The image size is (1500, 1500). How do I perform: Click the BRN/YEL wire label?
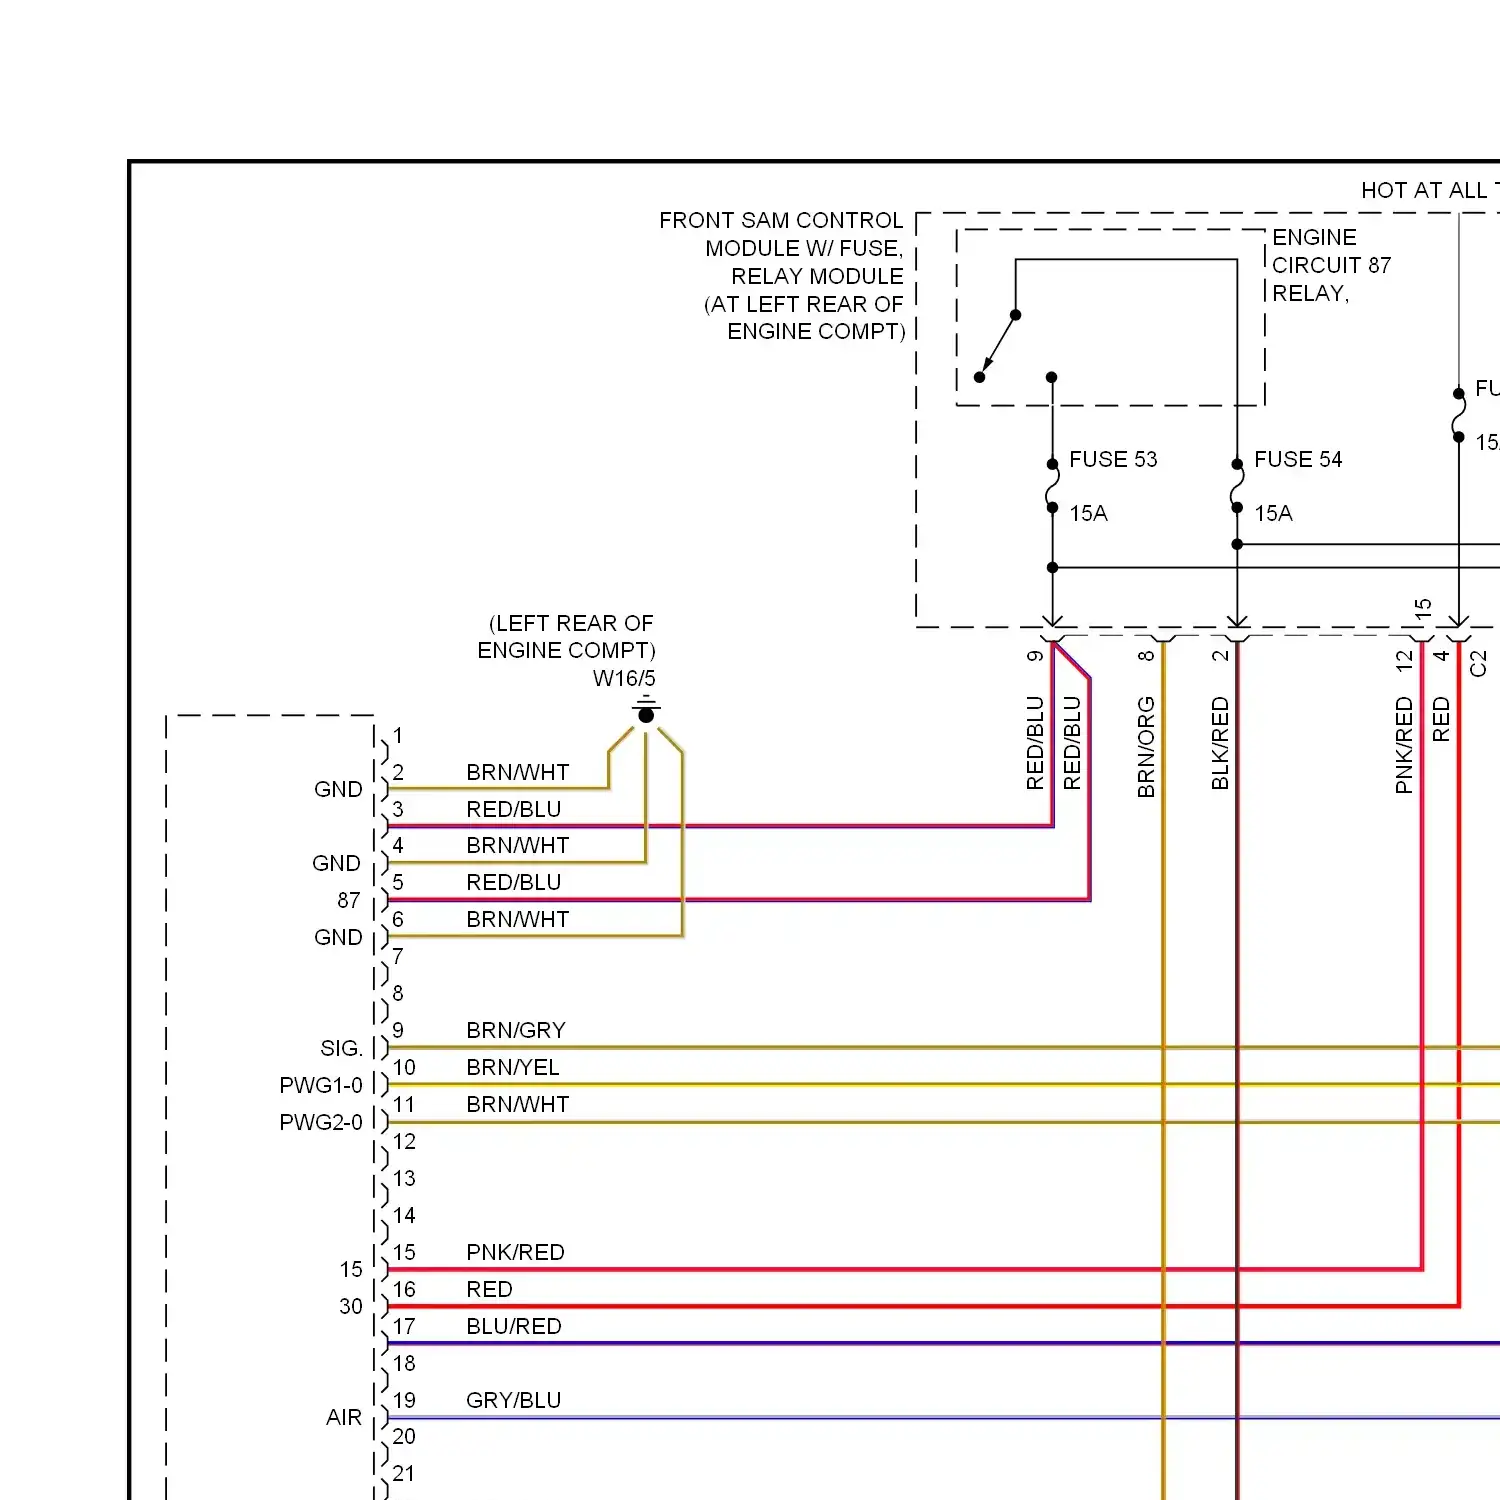click(x=513, y=1067)
